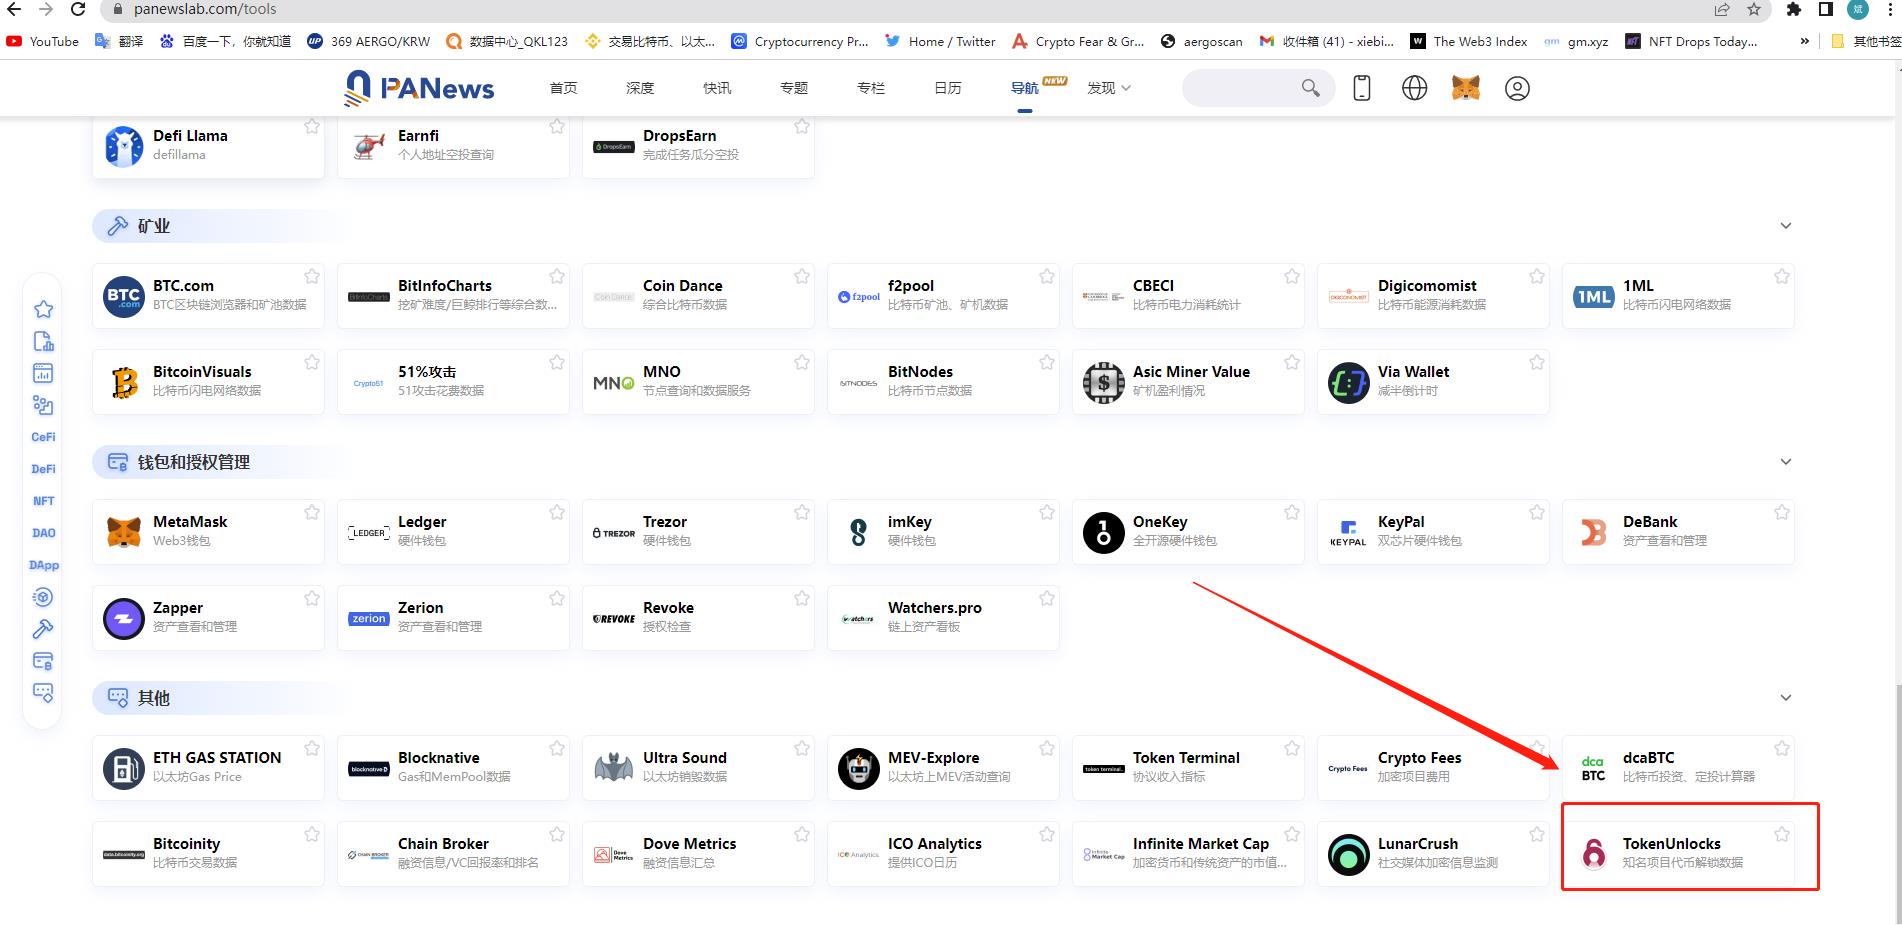The image size is (1902, 925).
Task: Open the Home / Twitter bookmark
Action: 940,41
